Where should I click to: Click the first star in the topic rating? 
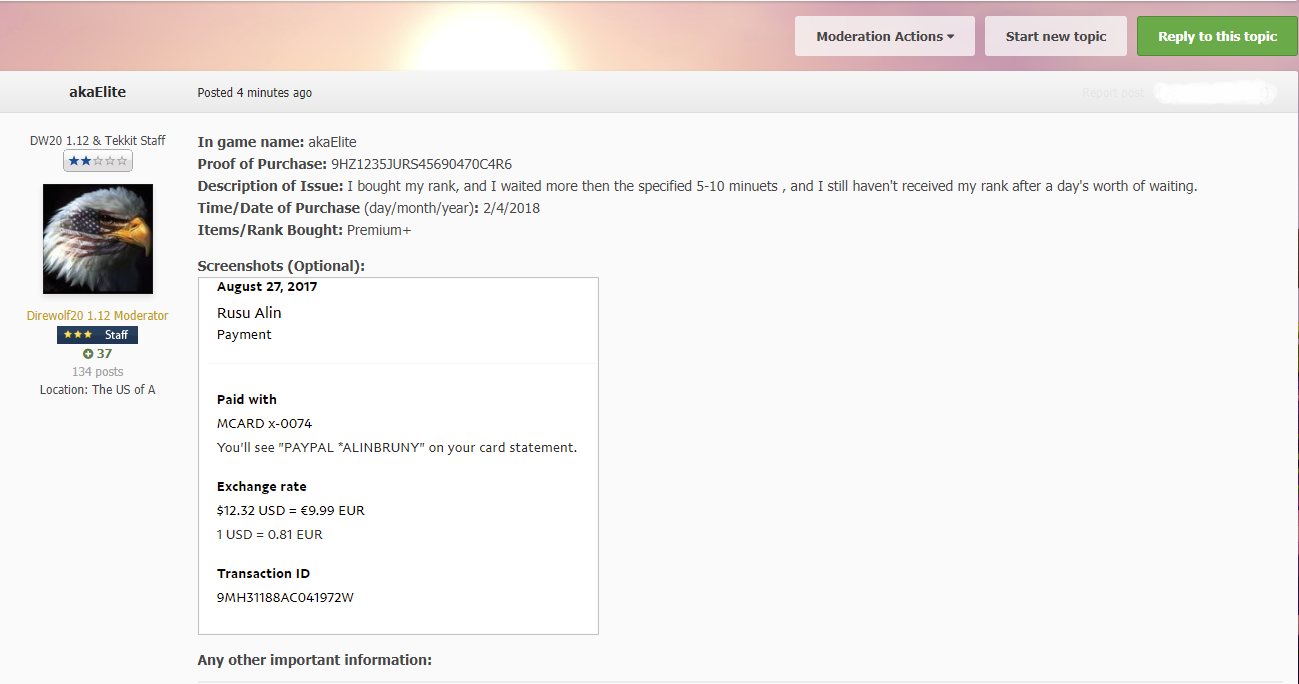(x=74, y=161)
